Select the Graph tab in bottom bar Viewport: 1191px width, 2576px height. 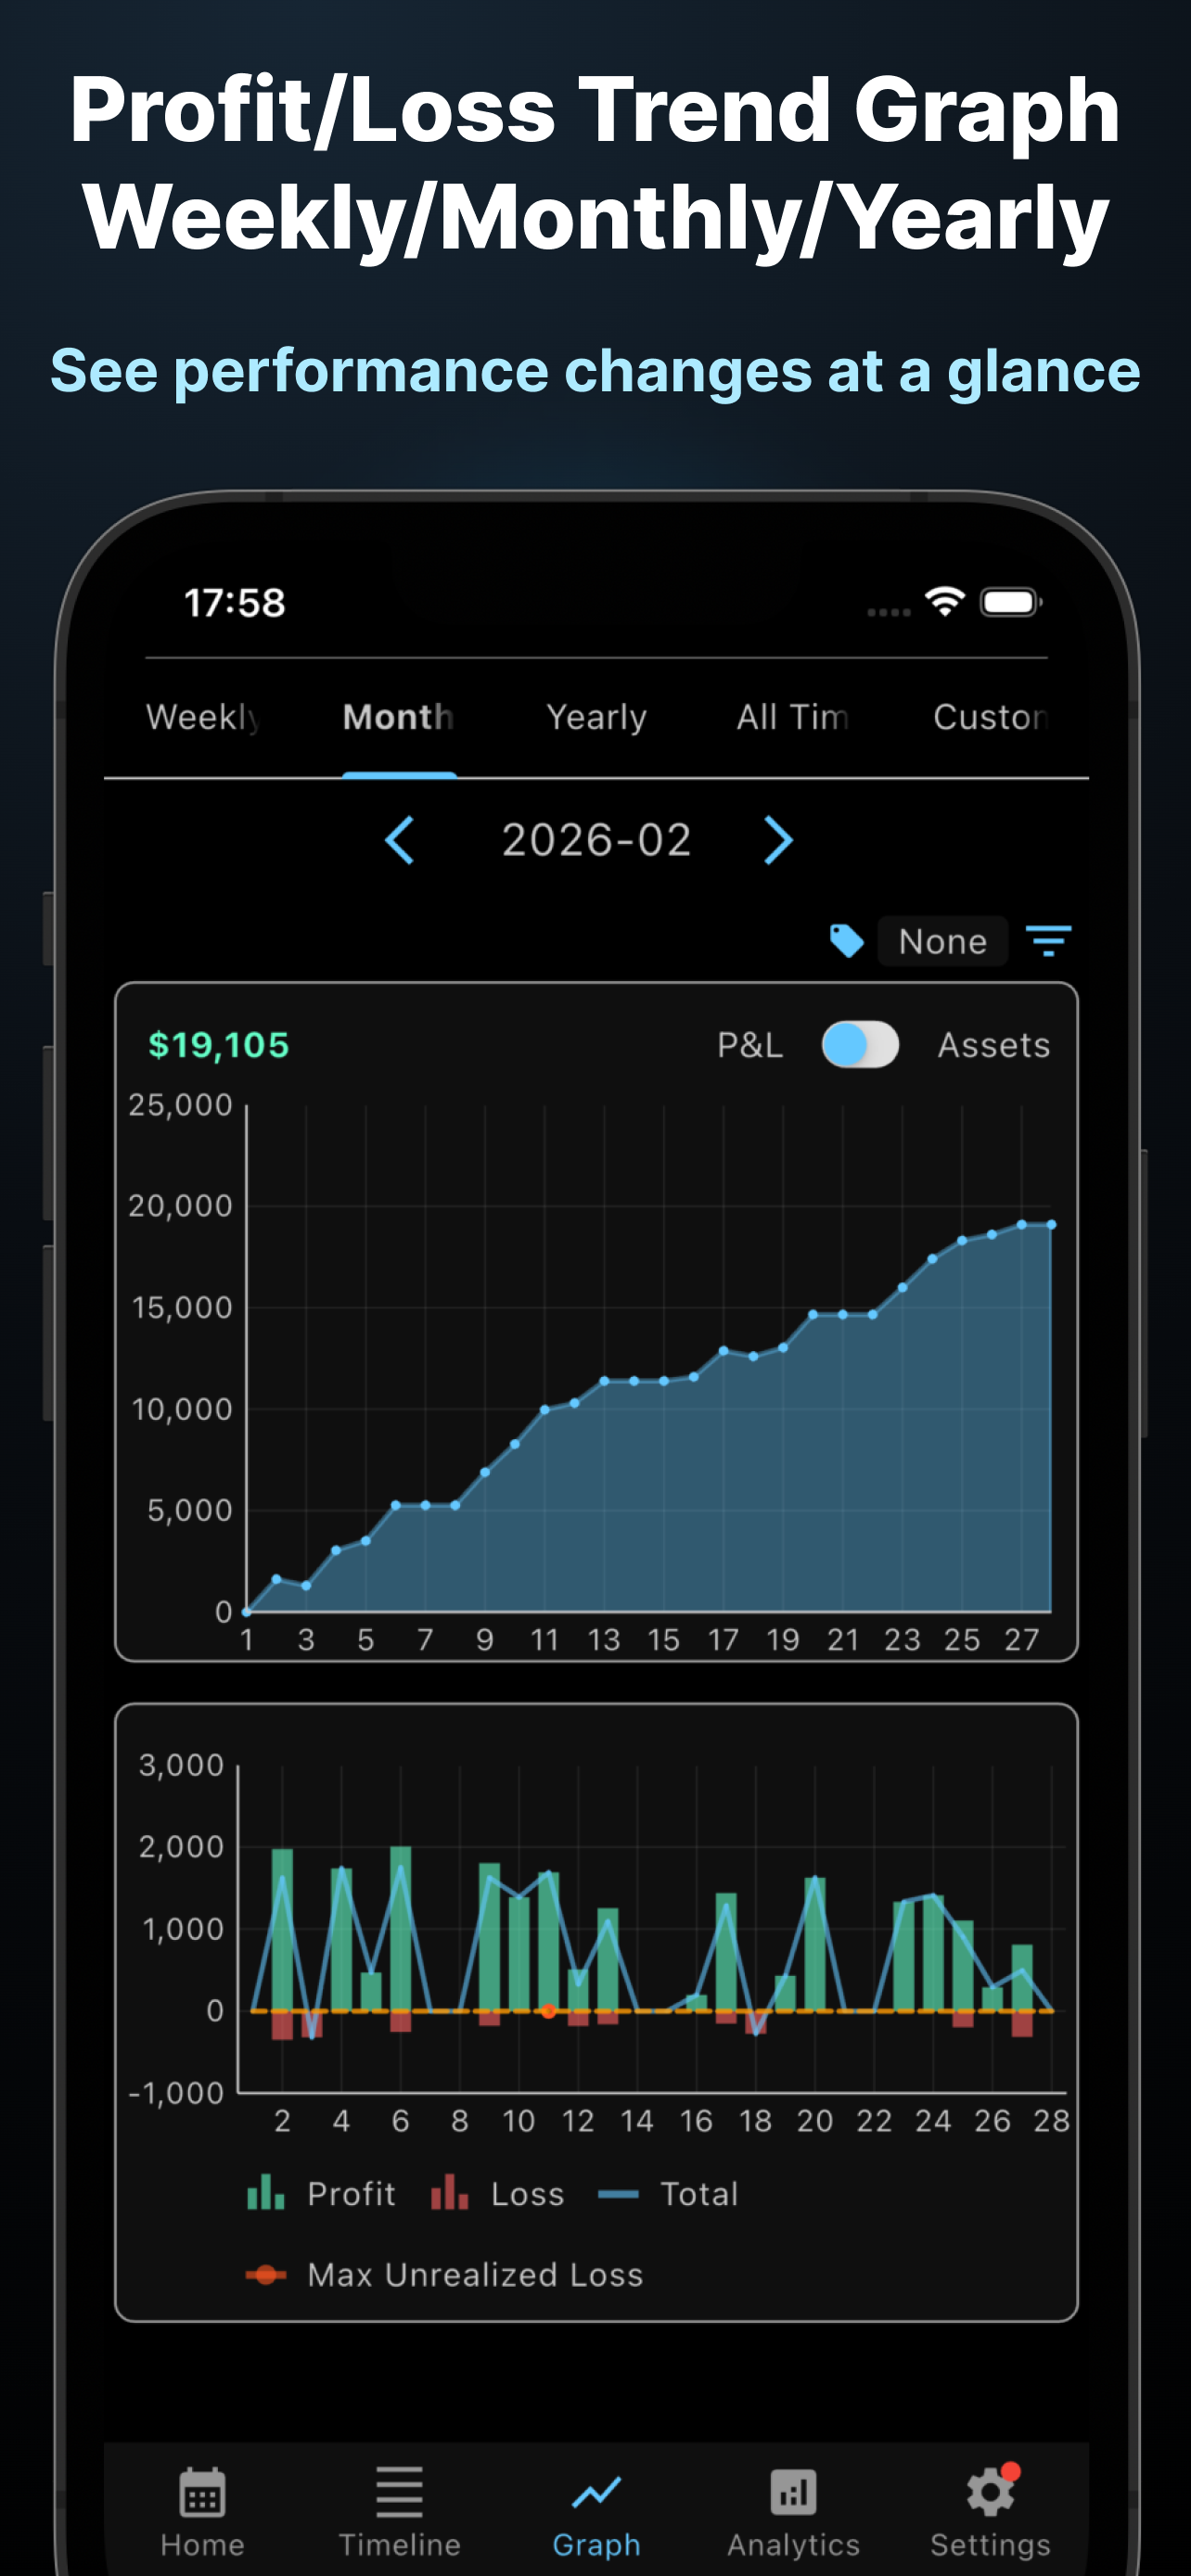(x=597, y=2512)
